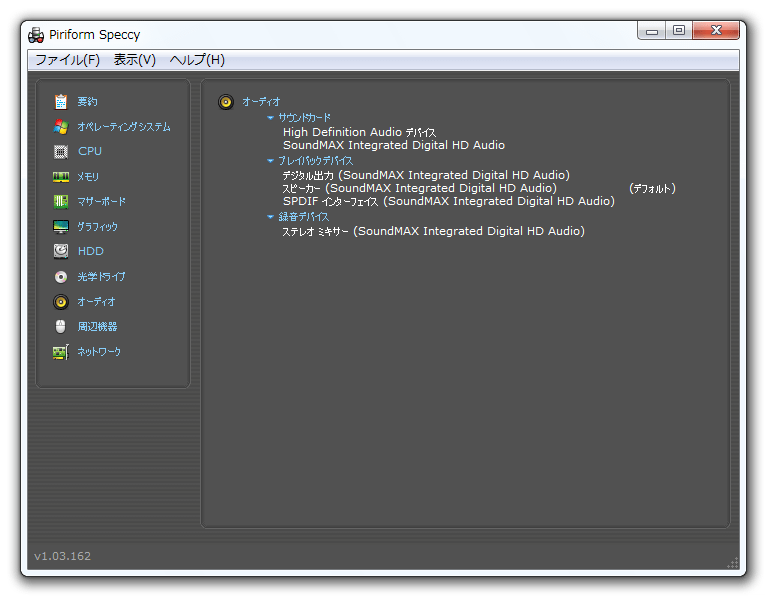
Task: Click the Windows flag icon for オペレーティングシステム
Action: [x=61, y=127]
